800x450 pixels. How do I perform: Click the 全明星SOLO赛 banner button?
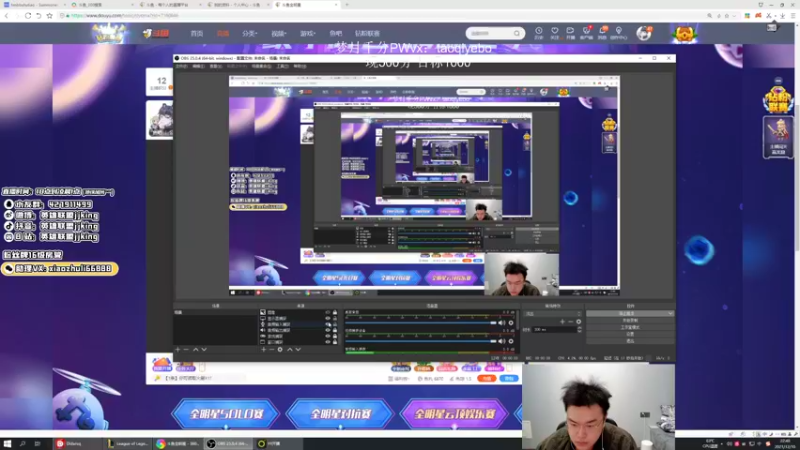[227, 414]
